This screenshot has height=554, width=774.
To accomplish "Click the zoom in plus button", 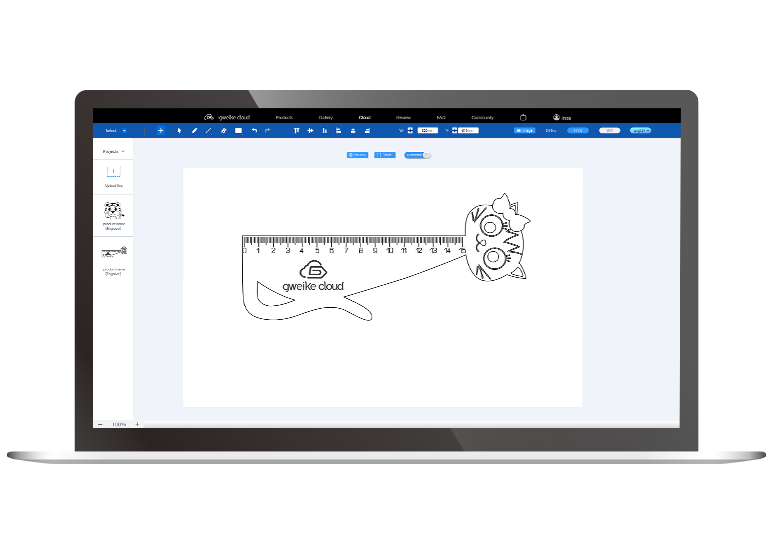I will (137, 424).
